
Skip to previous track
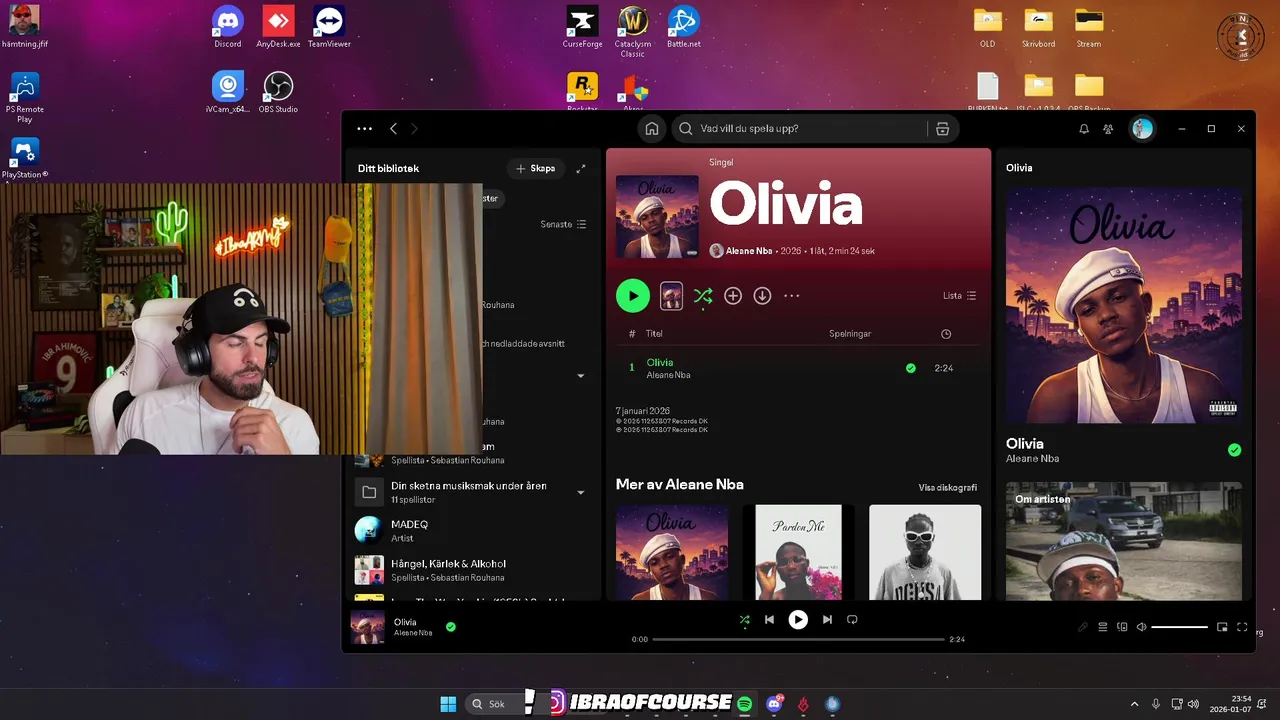pos(769,619)
